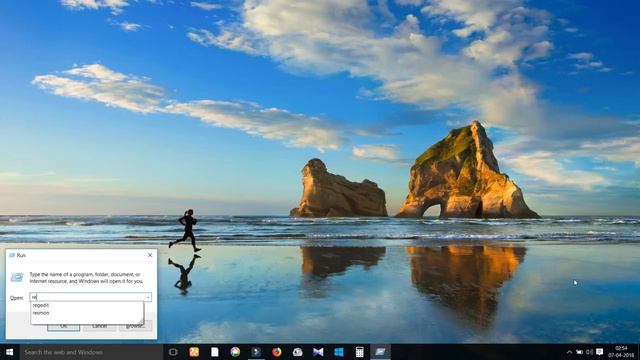
Task: Select the regedit suggestion in Run dialog
Action: pos(87,305)
